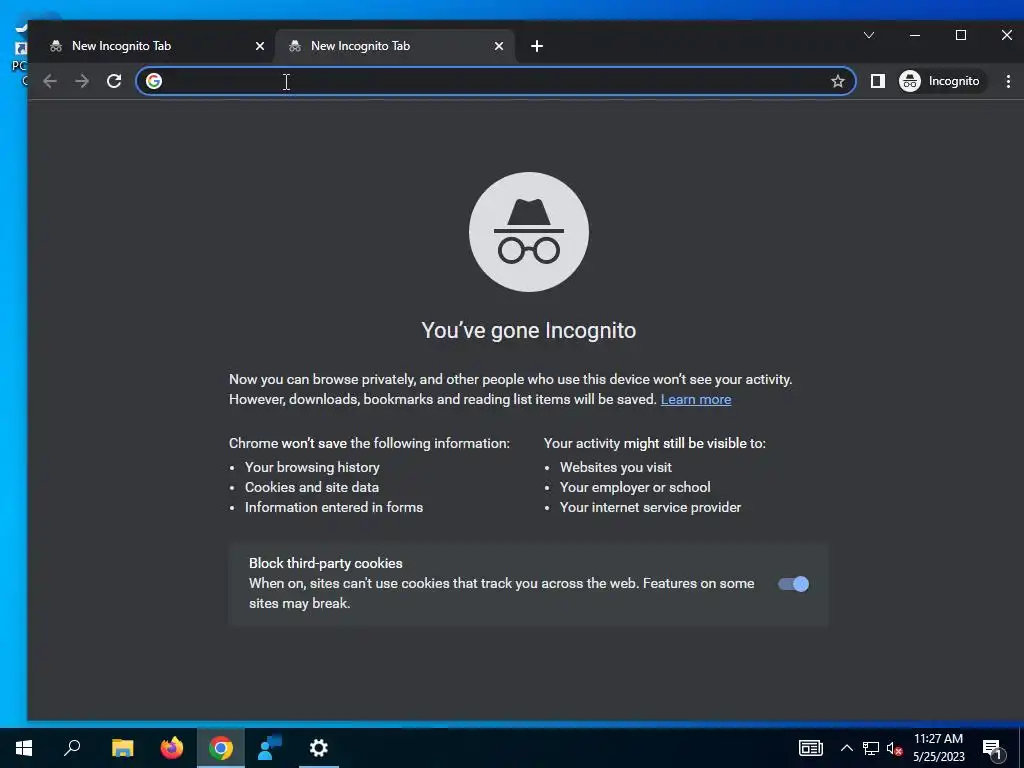Click "Information entered in forms" text

(334, 507)
